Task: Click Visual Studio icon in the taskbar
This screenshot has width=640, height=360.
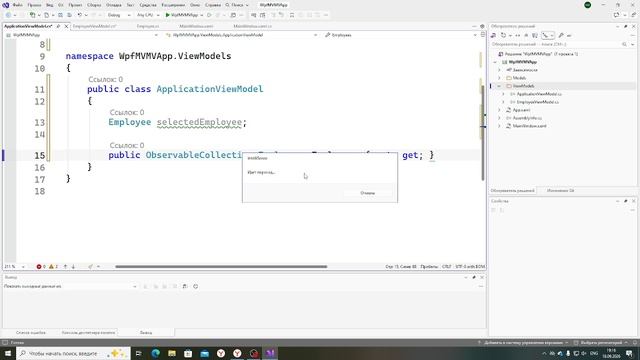Action: tap(270, 353)
